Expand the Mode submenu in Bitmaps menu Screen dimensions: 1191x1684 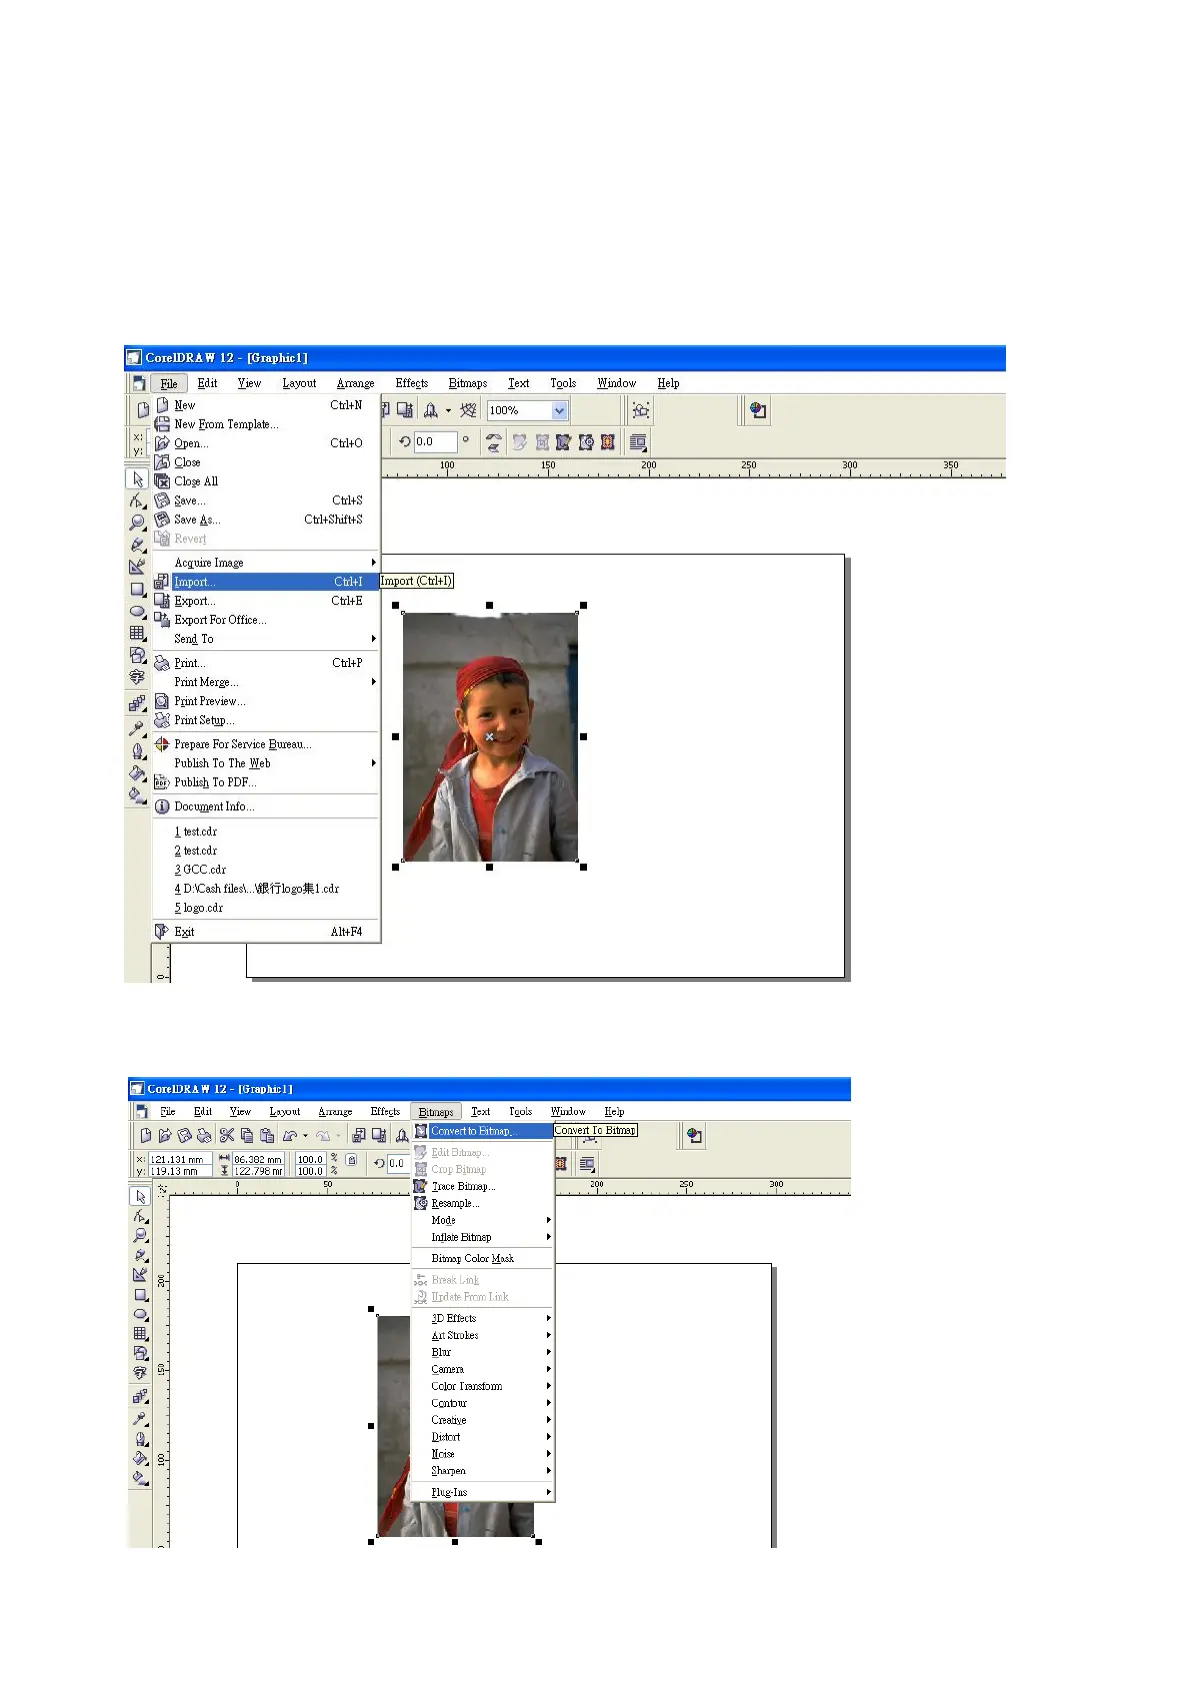pos(482,1220)
